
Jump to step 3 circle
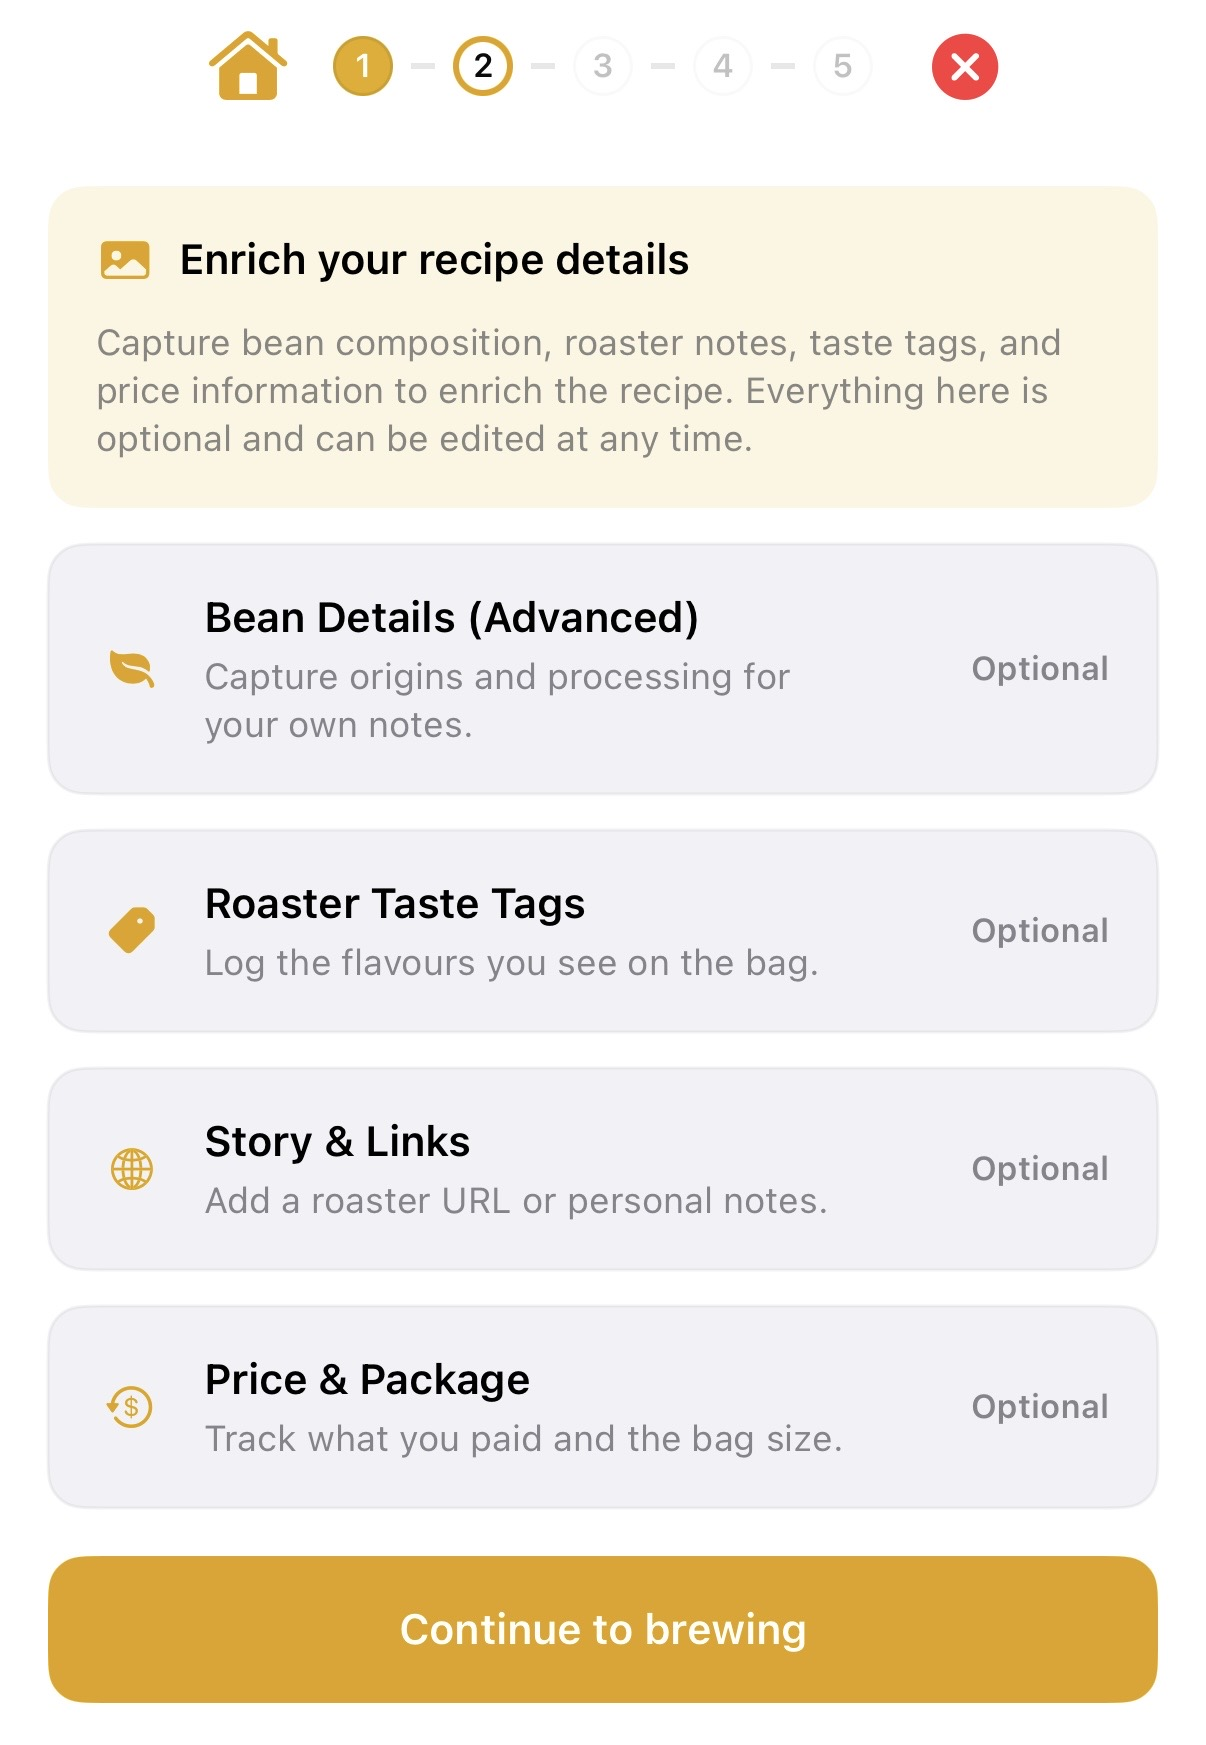point(602,67)
